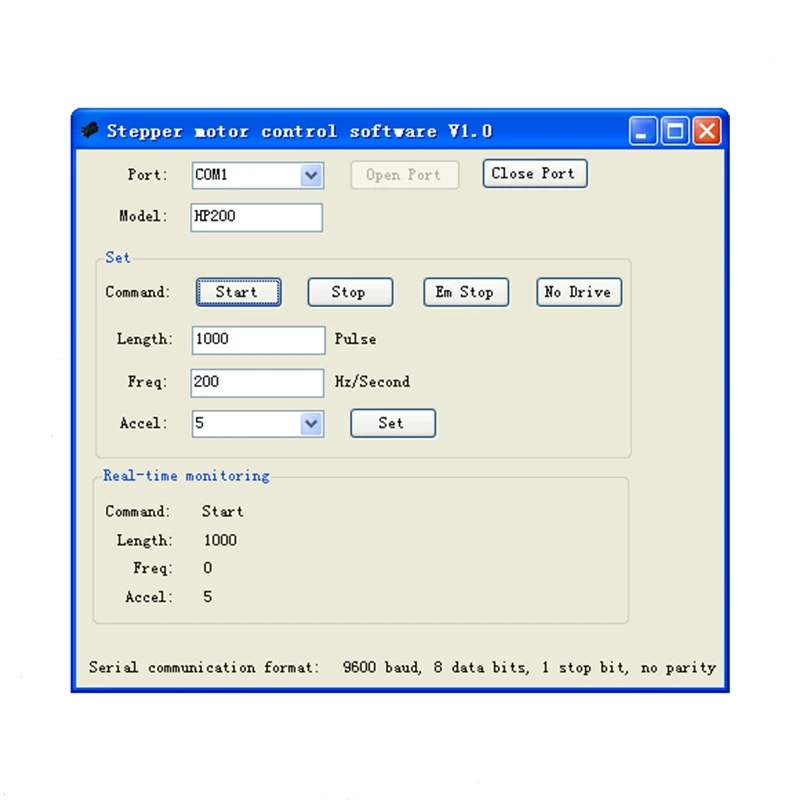Click the No Drive button
Image resolution: width=800 pixels, height=800 pixels.
tap(579, 292)
